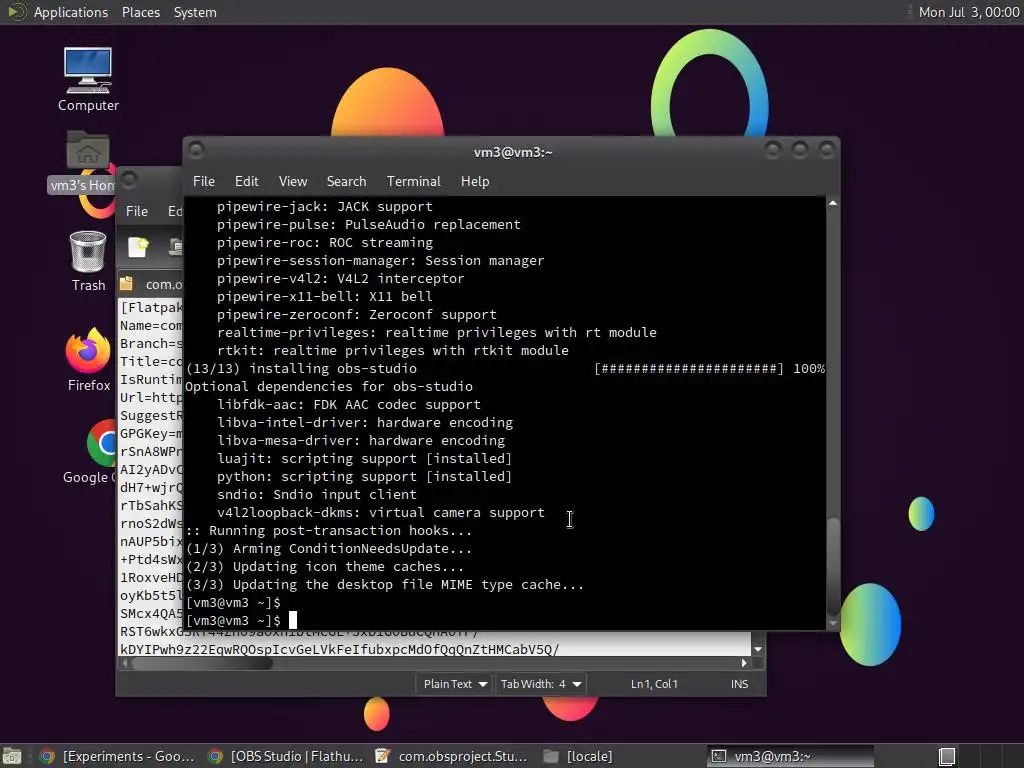Image resolution: width=1024 pixels, height=768 pixels.
Task: Open the Trash desktop icon
Action: (88, 261)
